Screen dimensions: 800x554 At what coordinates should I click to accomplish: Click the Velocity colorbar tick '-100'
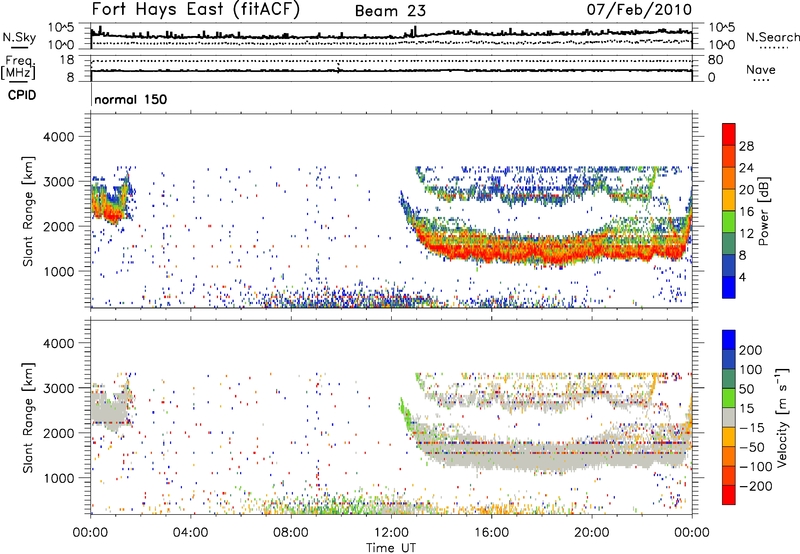(x=754, y=466)
